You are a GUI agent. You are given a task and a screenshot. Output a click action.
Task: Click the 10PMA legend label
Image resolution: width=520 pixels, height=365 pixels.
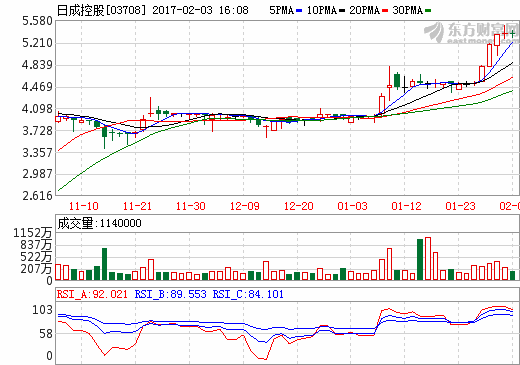[322, 10]
